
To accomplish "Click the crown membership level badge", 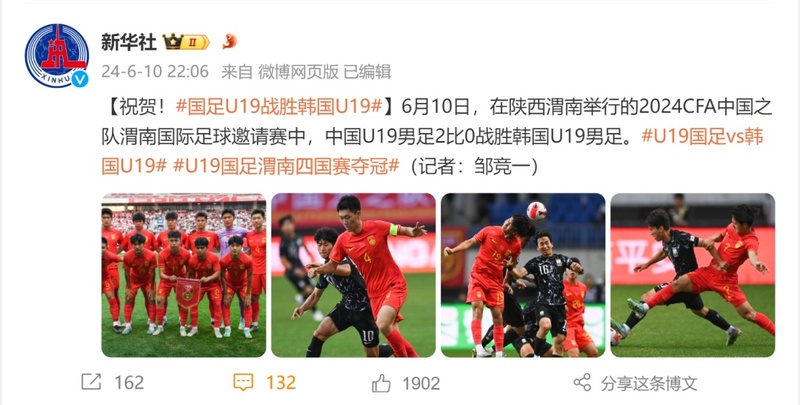I will click(x=186, y=42).
